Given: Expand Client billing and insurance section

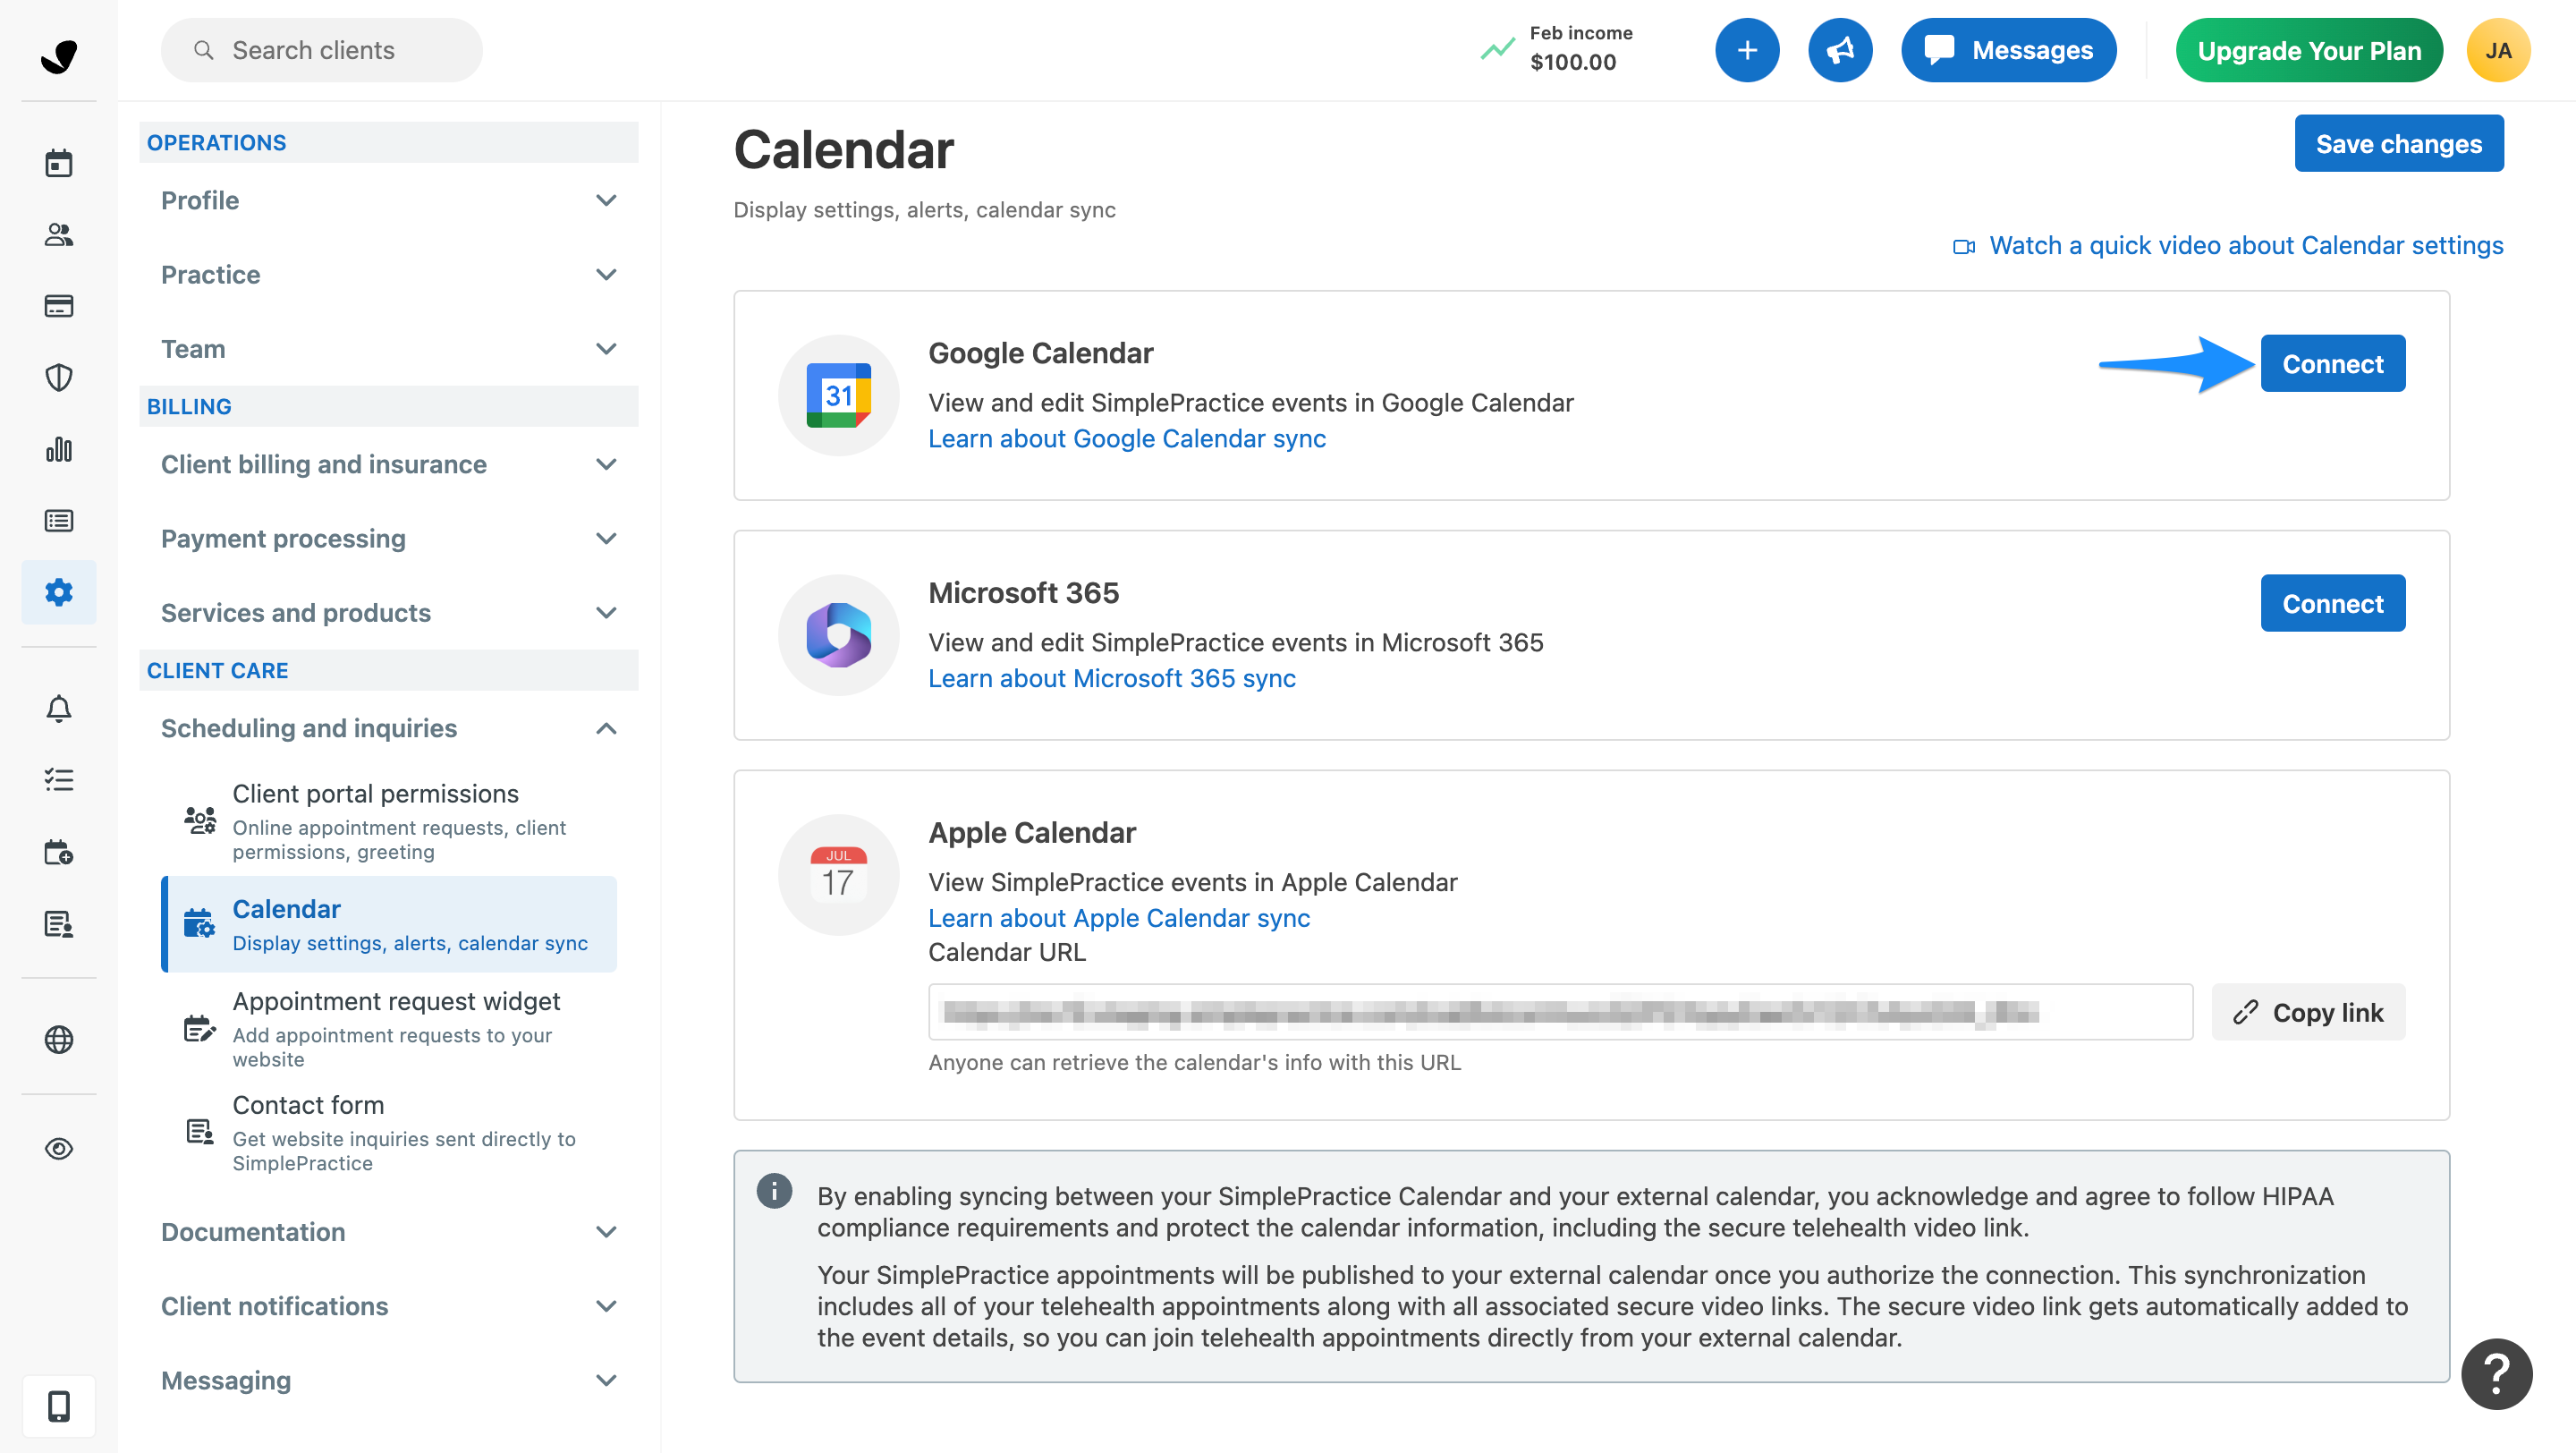Looking at the screenshot, I should (x=388, y=464).
